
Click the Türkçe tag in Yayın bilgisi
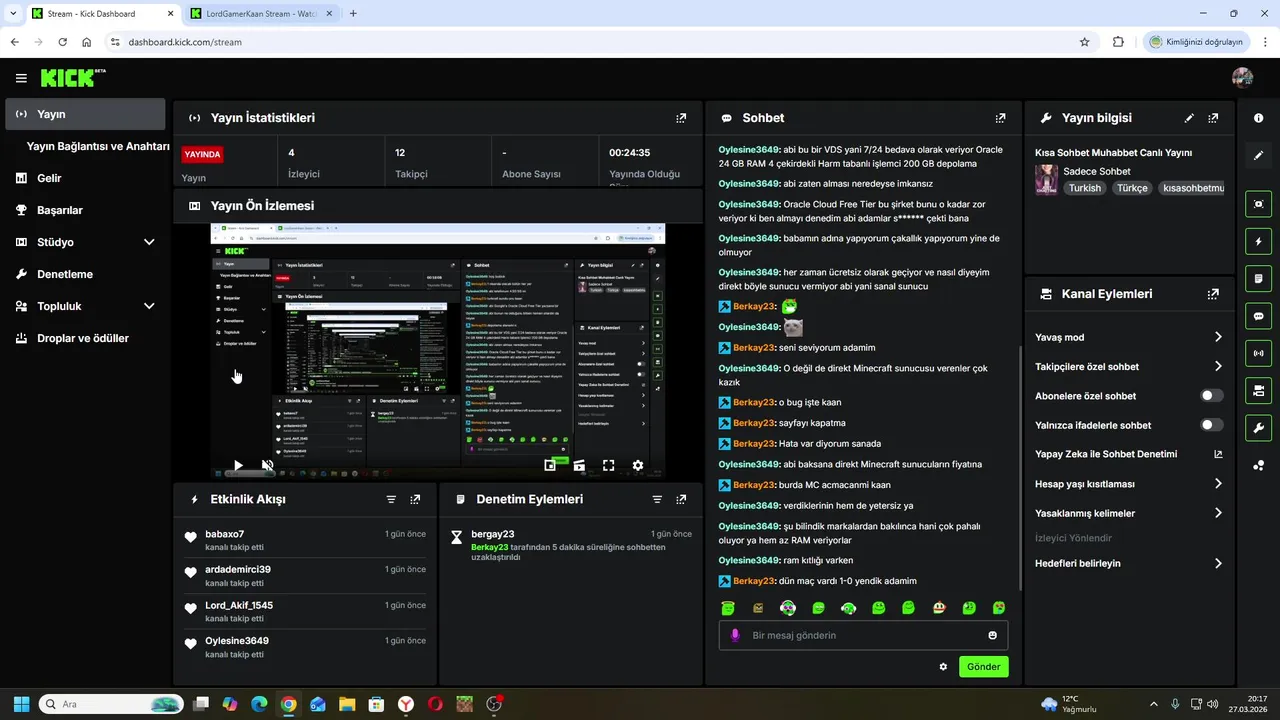coord(1132,188)
